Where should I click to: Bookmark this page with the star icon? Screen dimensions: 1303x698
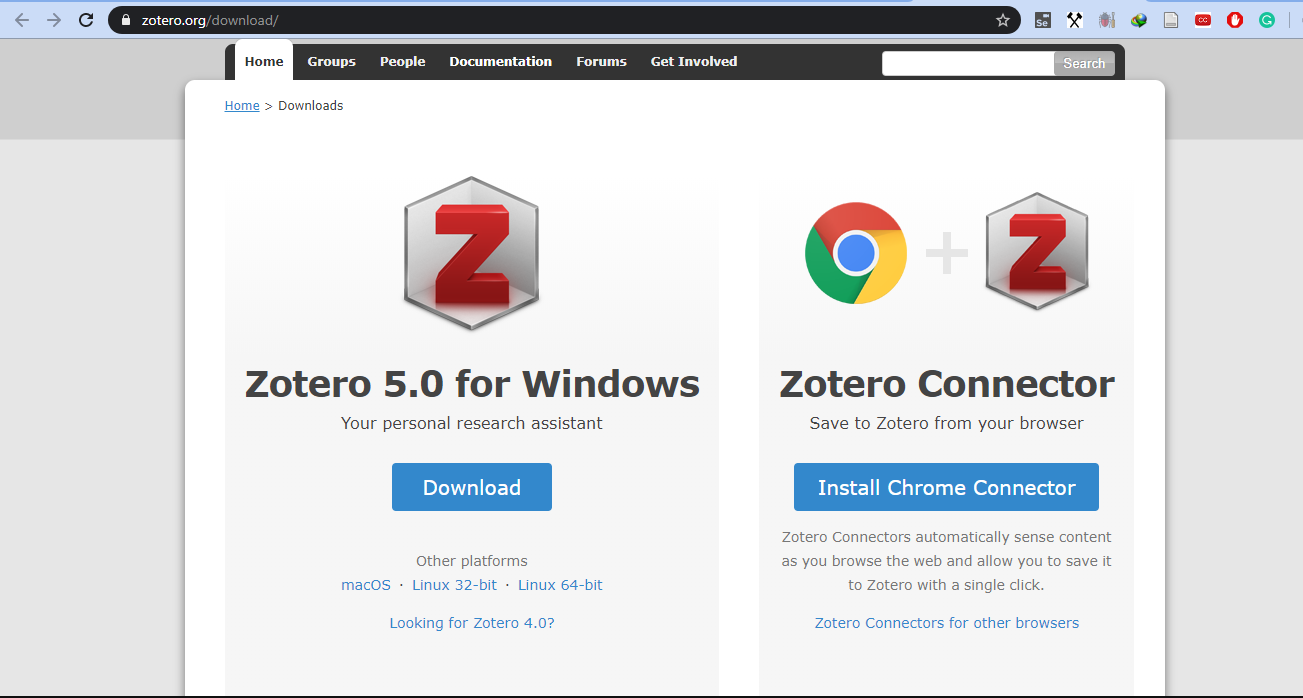1003,20
